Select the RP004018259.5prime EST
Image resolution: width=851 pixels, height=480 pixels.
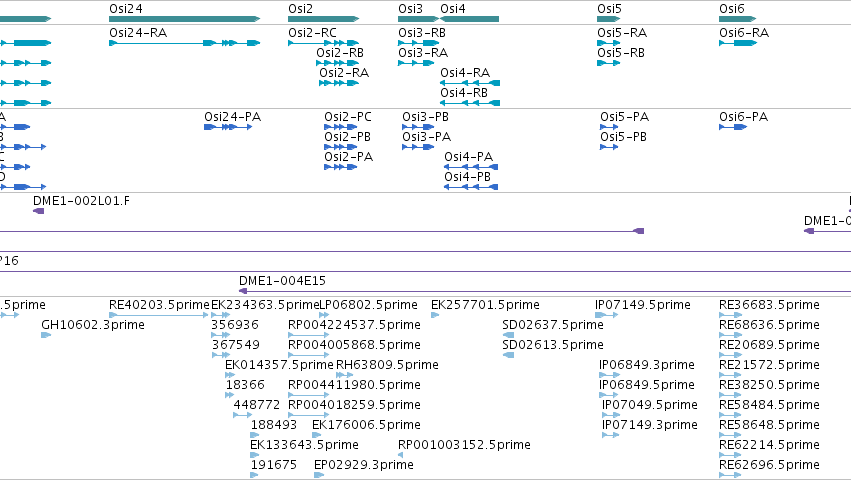(x=309, y=415)
